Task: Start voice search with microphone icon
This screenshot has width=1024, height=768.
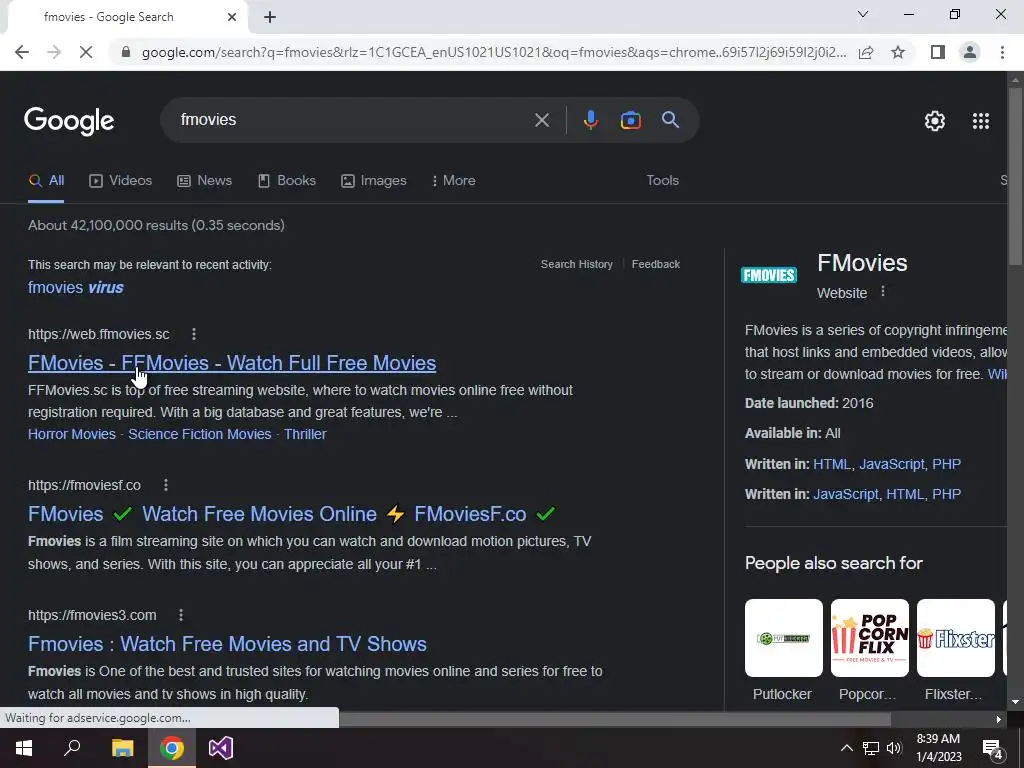Action: [x=590, y=120]
